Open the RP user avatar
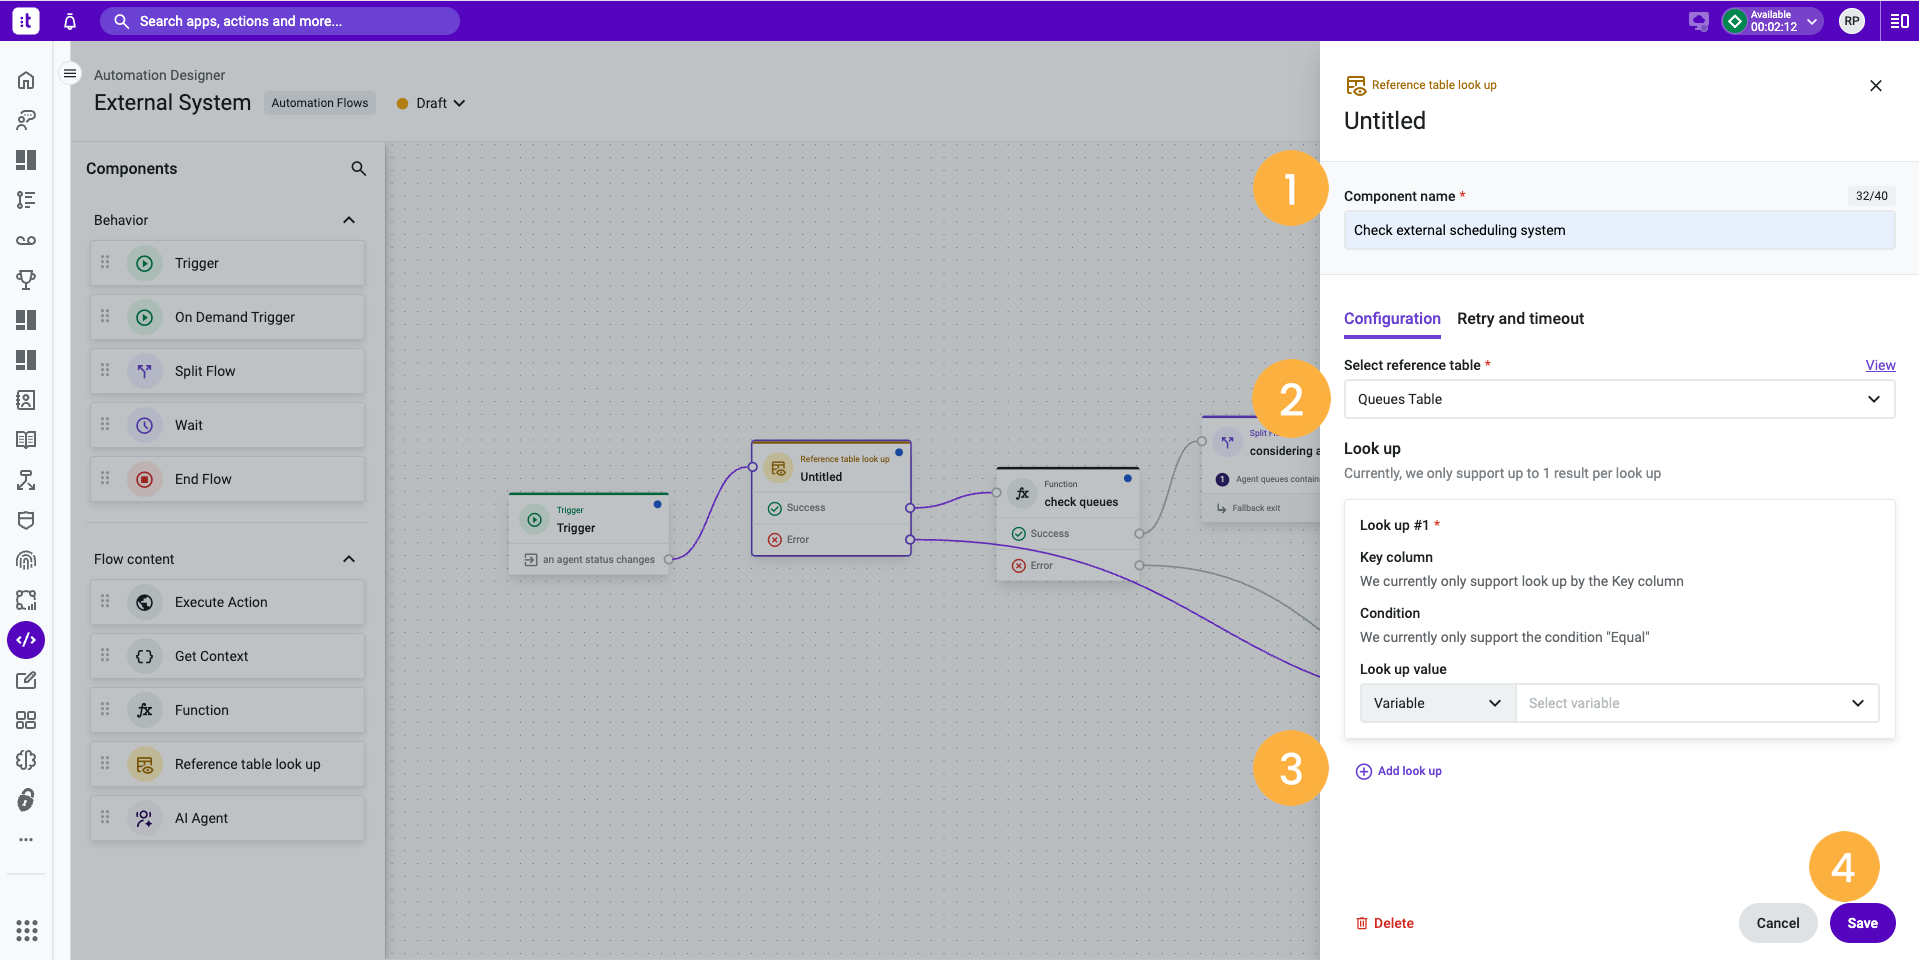The width and height of the screenshot is (1919, 960). pos(1852,21)
